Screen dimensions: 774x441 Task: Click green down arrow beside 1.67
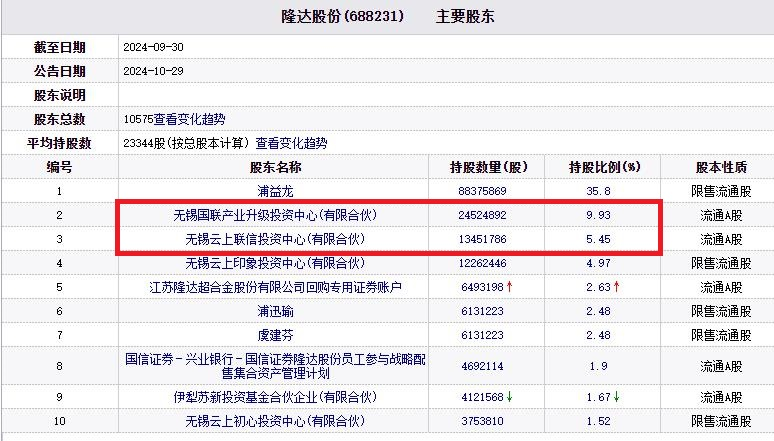(617, 397)
